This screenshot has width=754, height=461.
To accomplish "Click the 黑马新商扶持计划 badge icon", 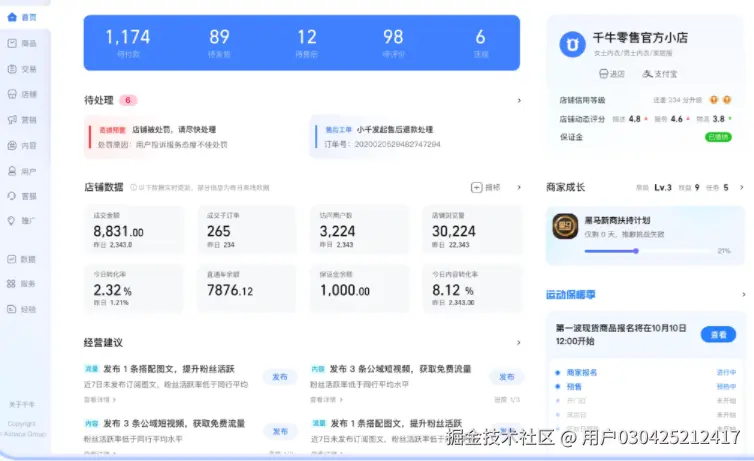I will (565, 226).
